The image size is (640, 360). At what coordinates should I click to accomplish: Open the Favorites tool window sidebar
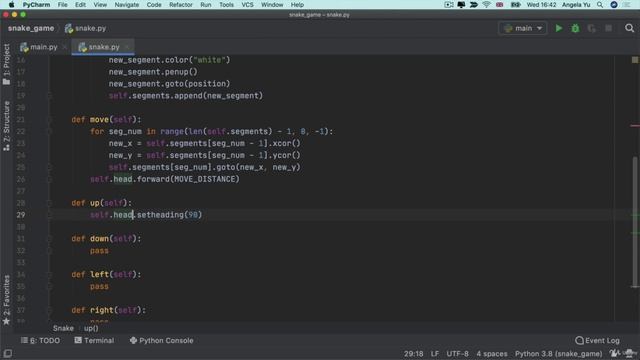click(x=6, y=300)
